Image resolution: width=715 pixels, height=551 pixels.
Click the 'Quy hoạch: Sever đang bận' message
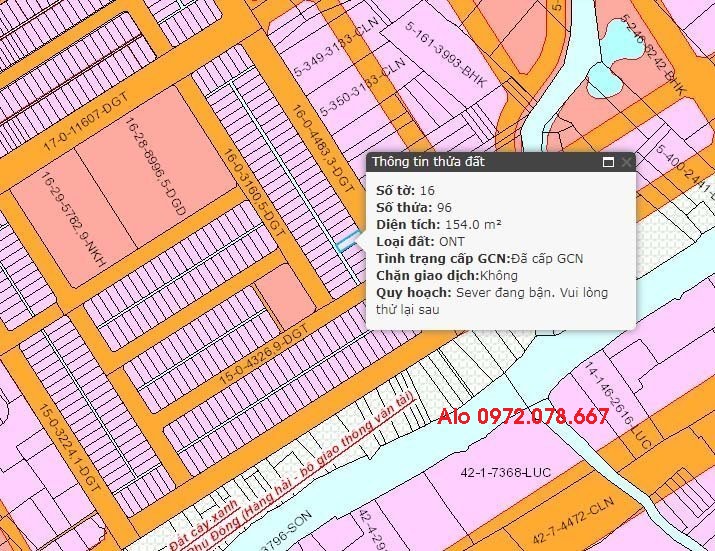[492, 301]
